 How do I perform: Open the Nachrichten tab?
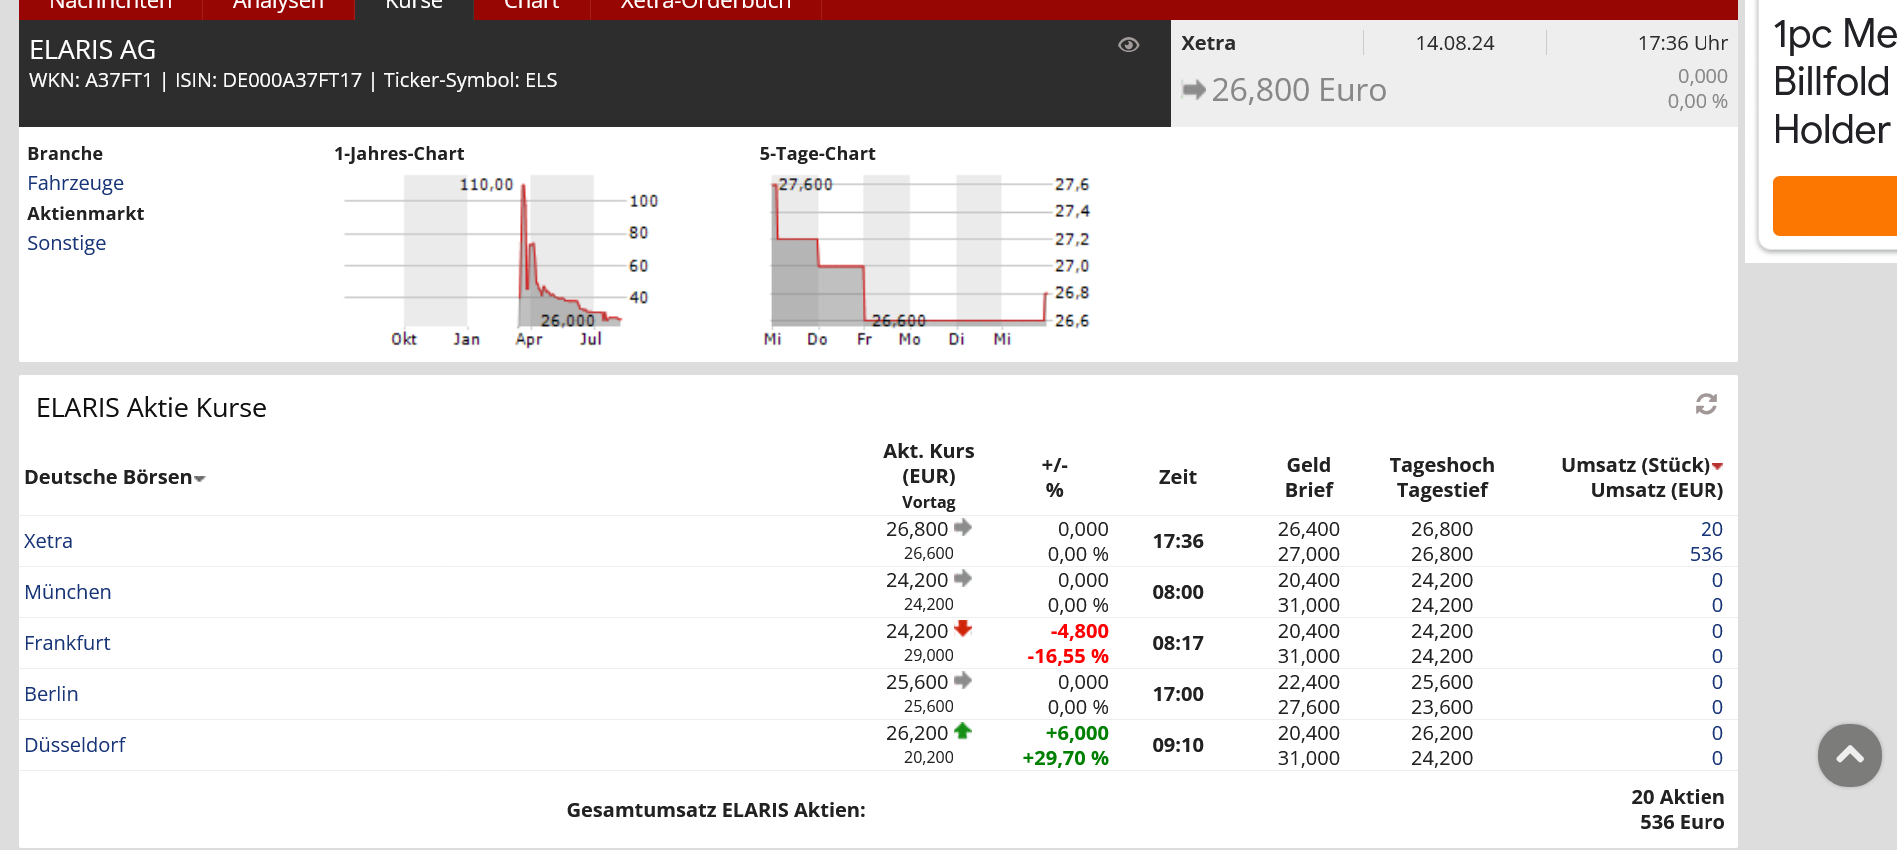[x=110, y=6]
